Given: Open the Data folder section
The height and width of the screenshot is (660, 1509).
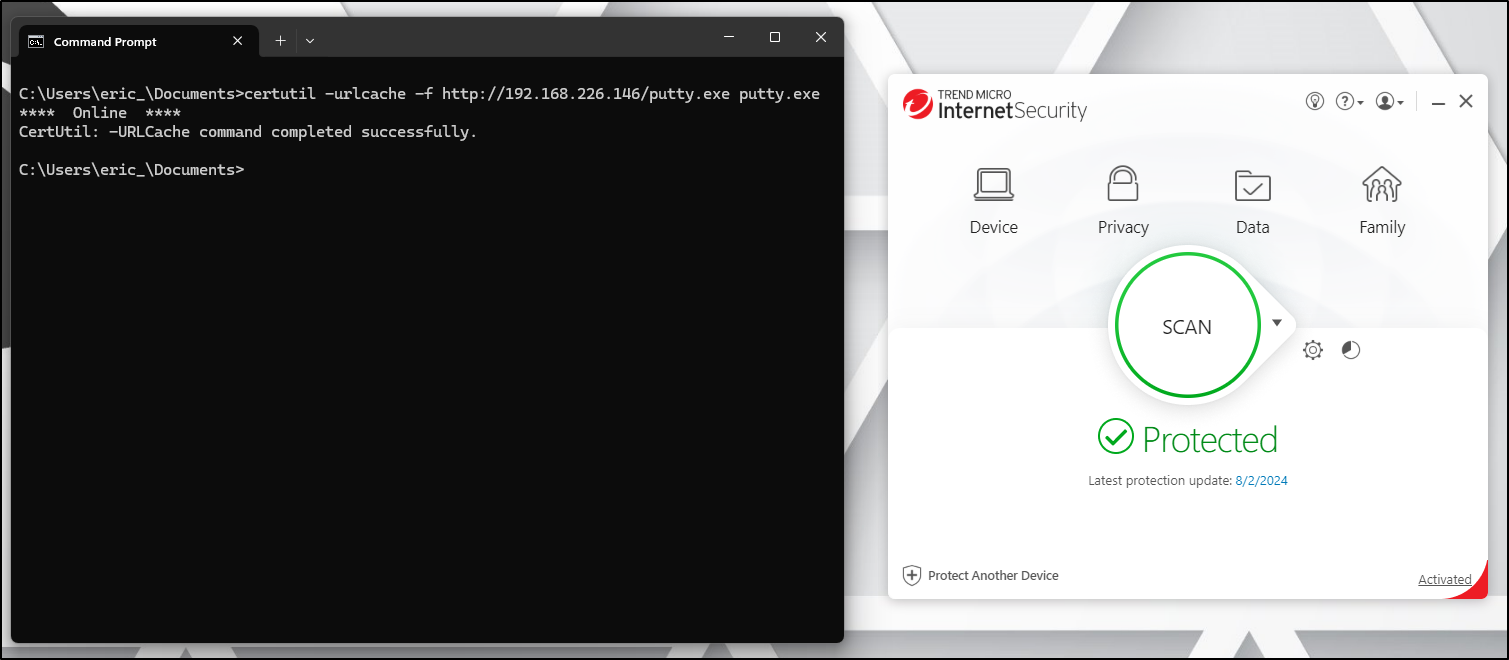Looking at the screenshot, I should tap(1252, 200).
